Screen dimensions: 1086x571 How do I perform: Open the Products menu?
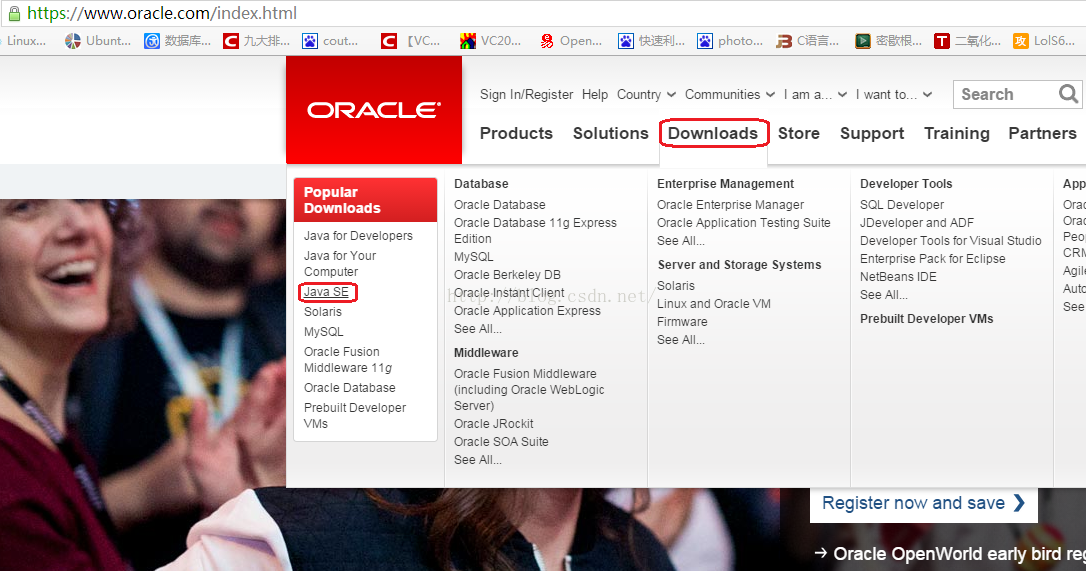[x=516, y=133]
